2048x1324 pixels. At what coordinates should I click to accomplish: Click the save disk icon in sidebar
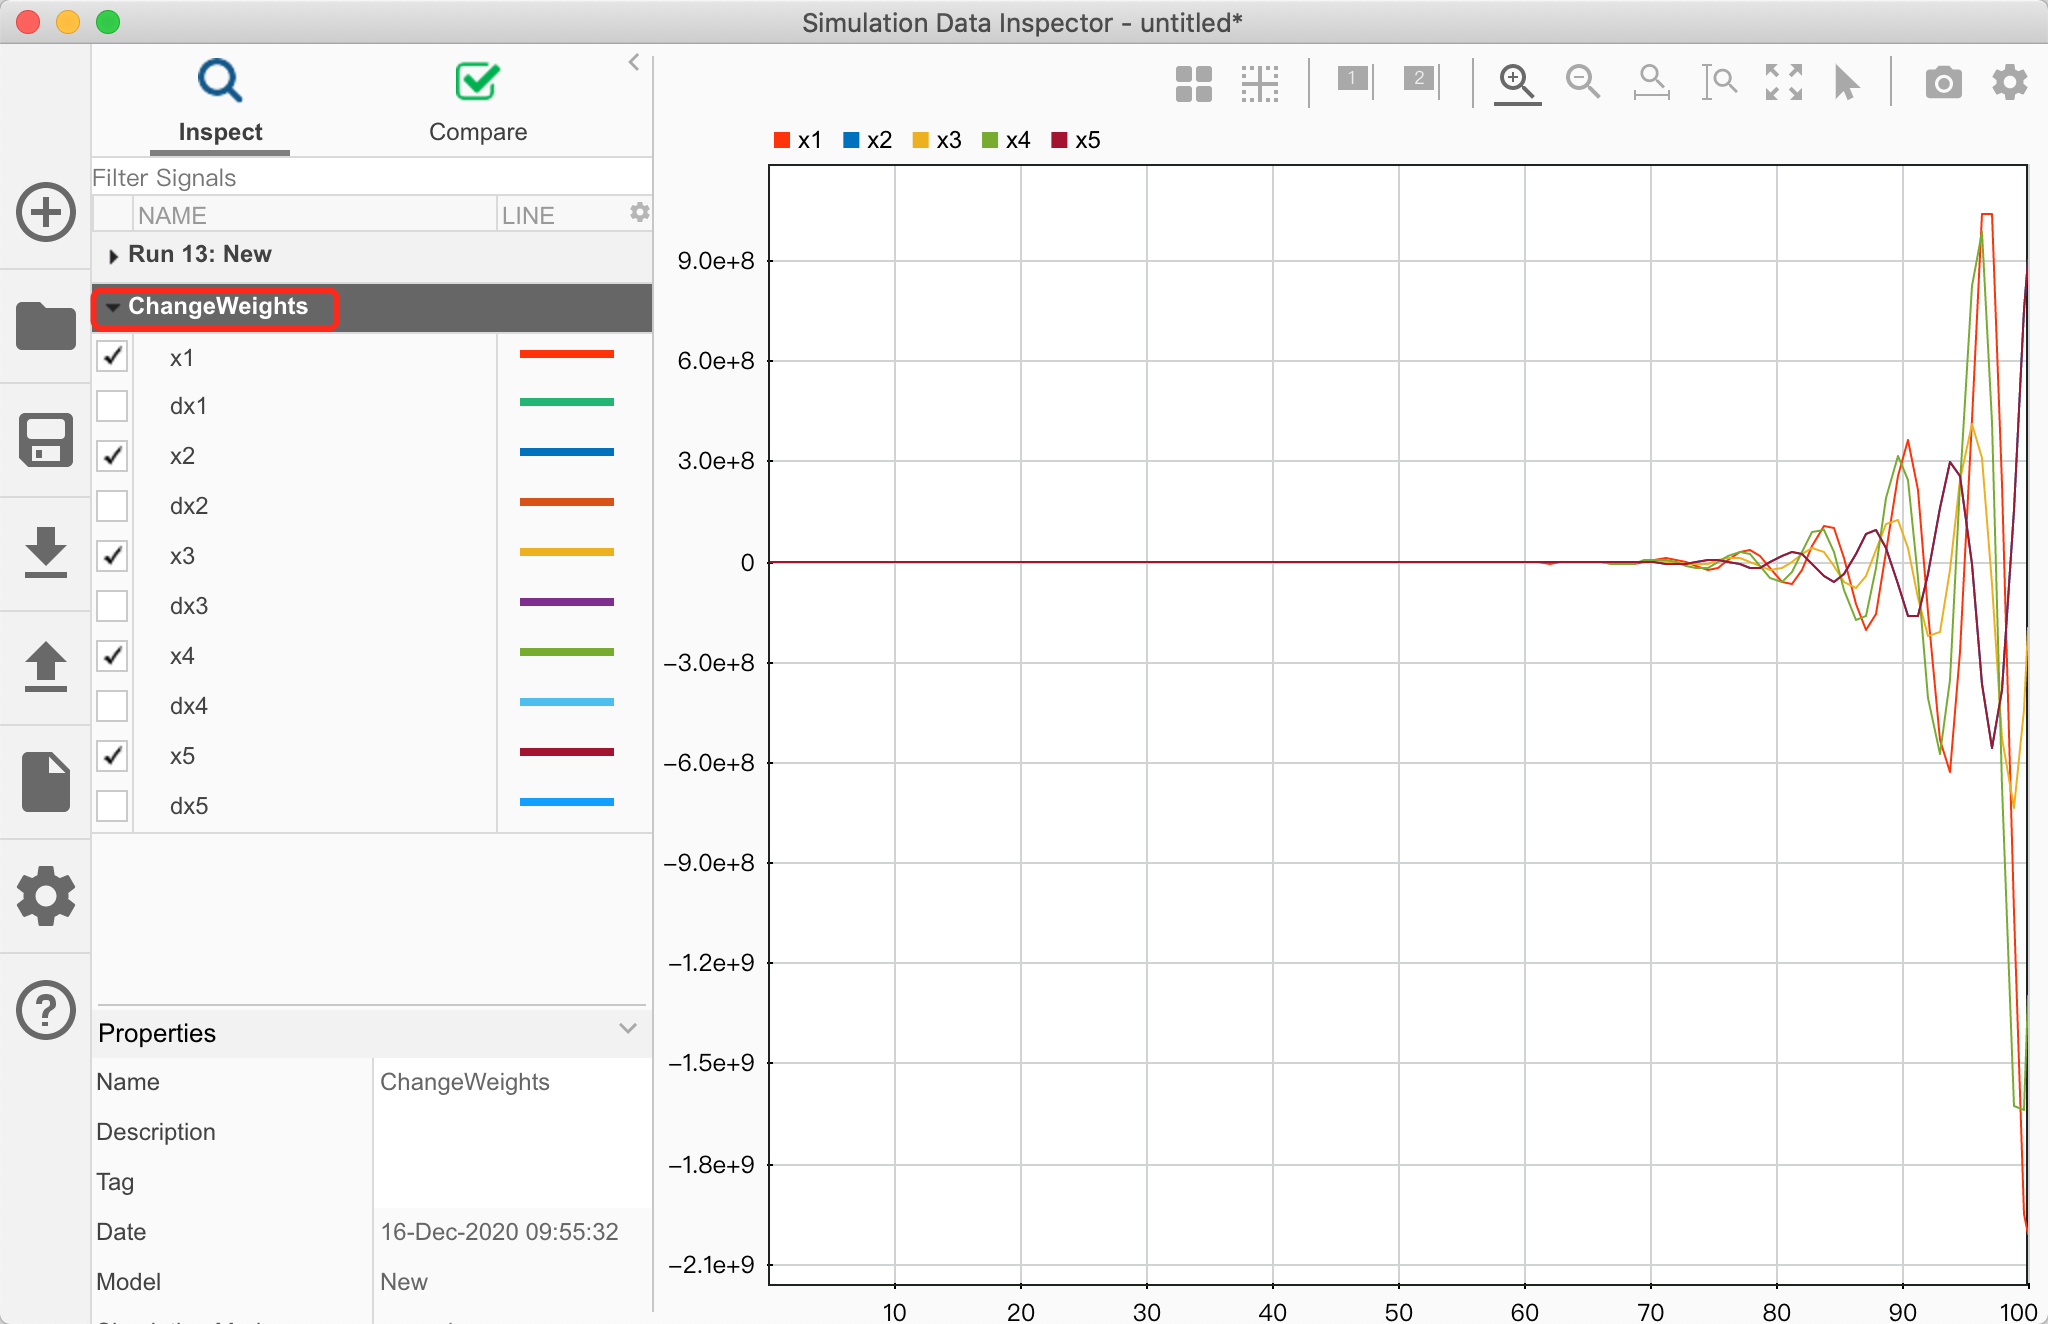[x=46, y=440]
